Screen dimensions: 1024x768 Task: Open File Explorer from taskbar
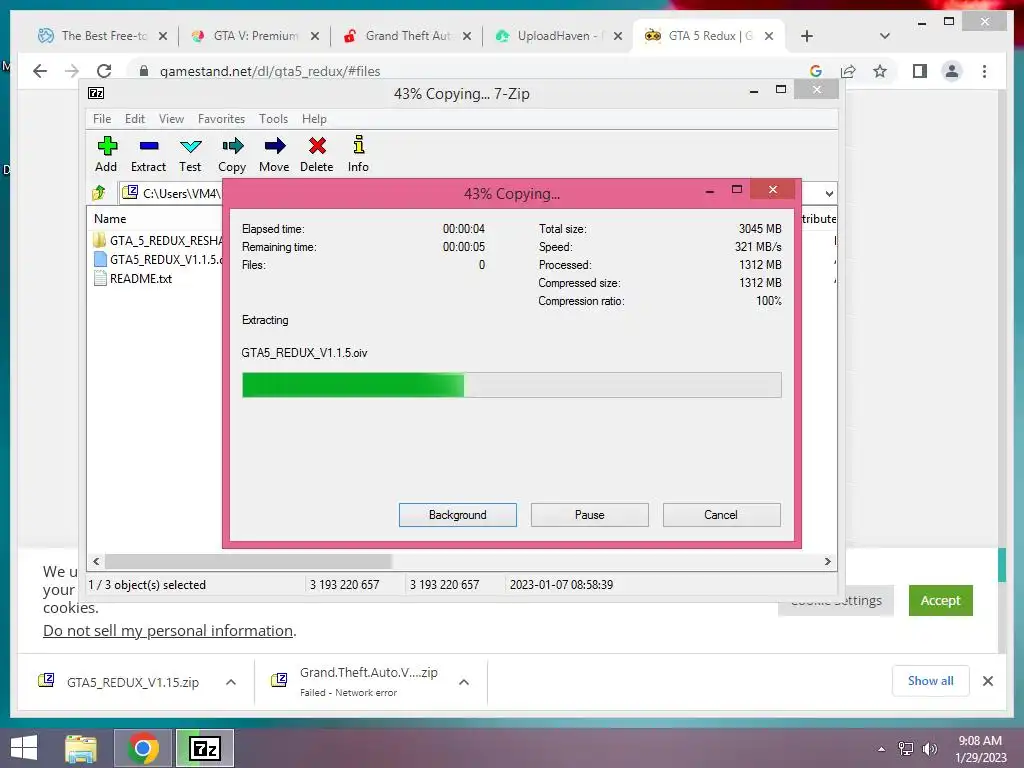click(82, 748)
